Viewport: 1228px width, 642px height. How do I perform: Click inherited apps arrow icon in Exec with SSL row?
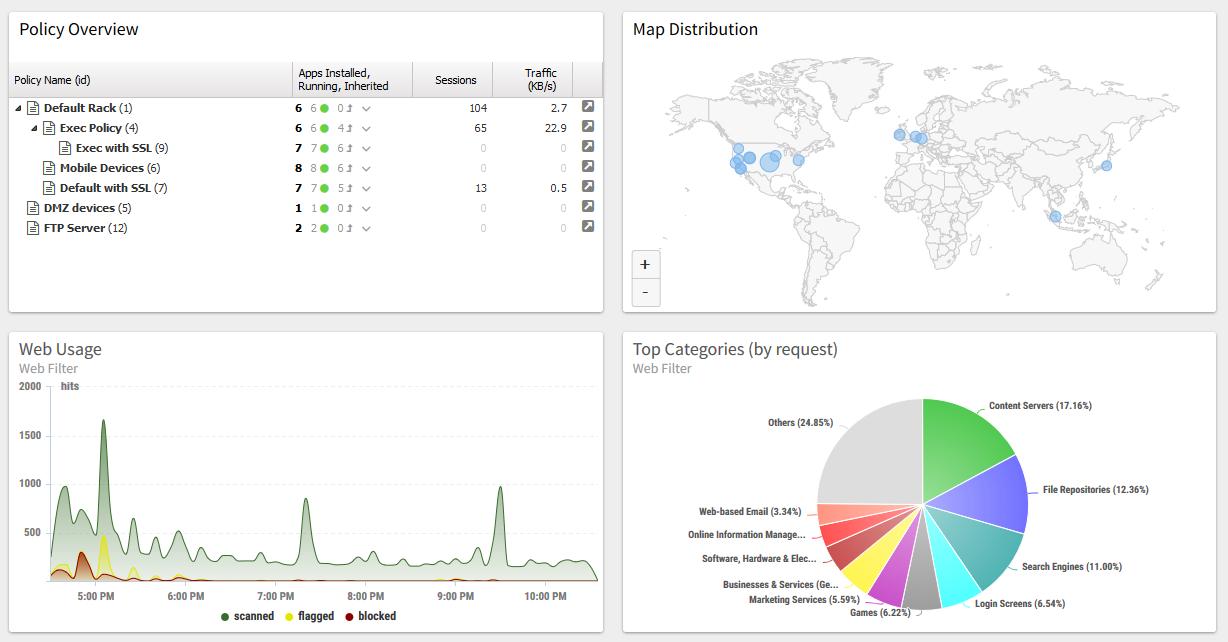[x=350, y=148]
